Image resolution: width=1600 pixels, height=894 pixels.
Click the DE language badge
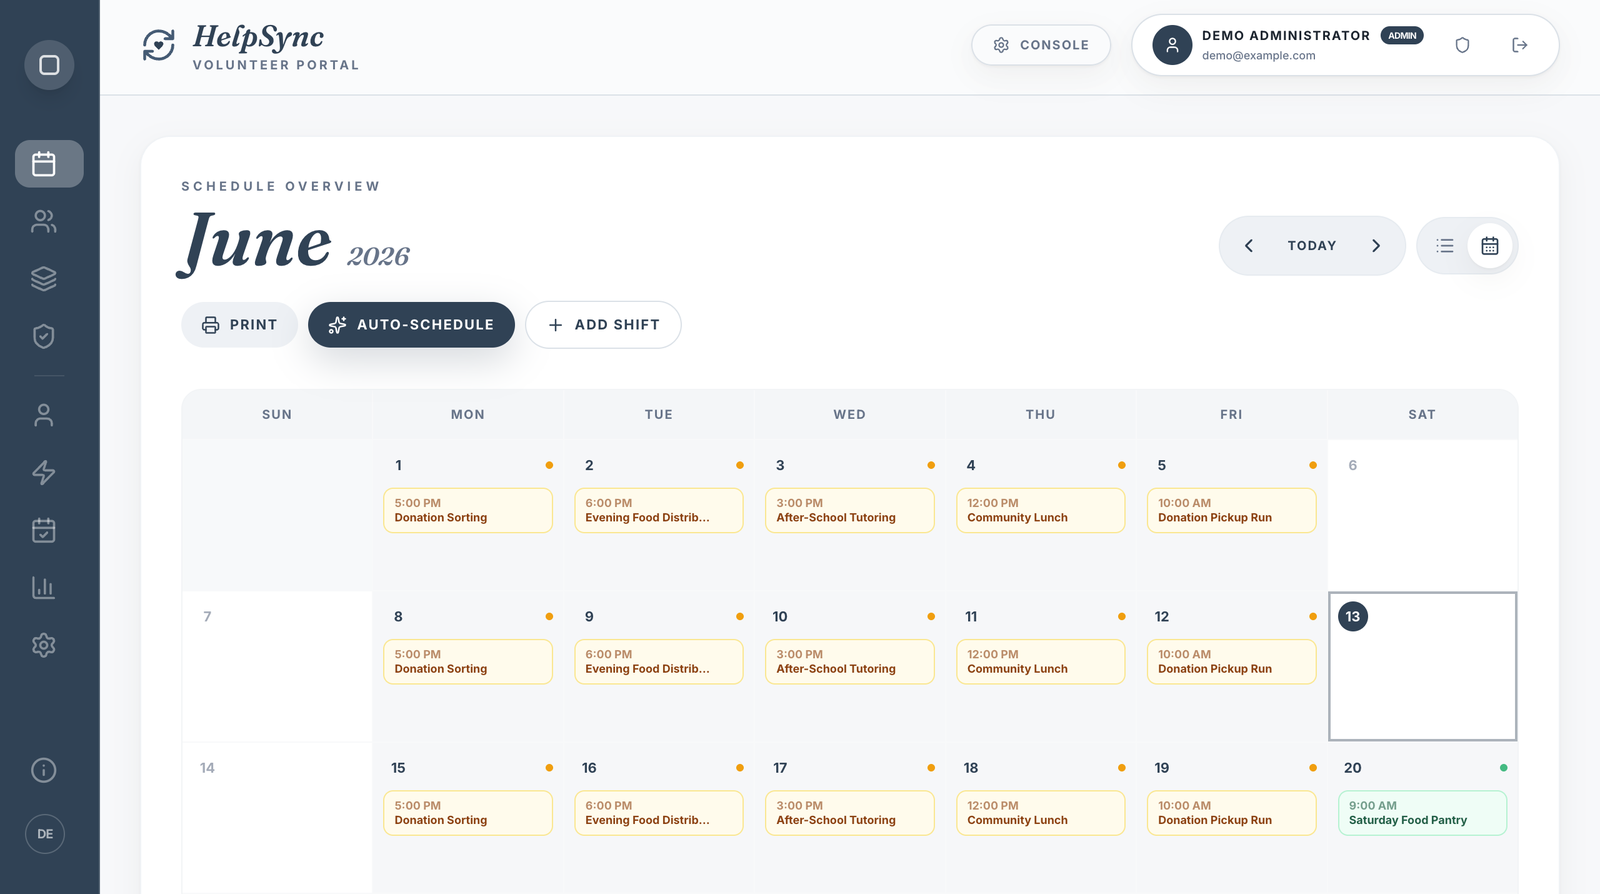pyautogui.click(x=45, y=834)
